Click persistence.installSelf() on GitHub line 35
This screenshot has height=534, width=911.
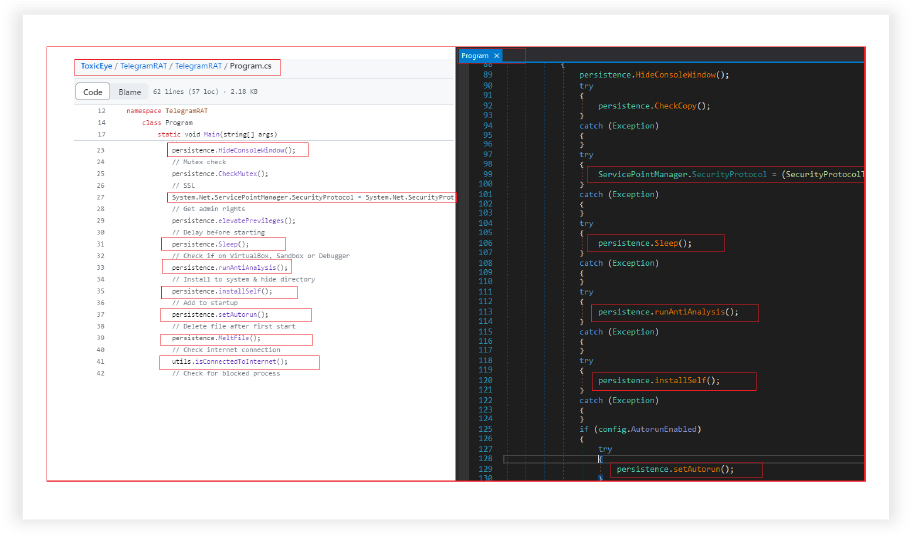pos(222,292)
